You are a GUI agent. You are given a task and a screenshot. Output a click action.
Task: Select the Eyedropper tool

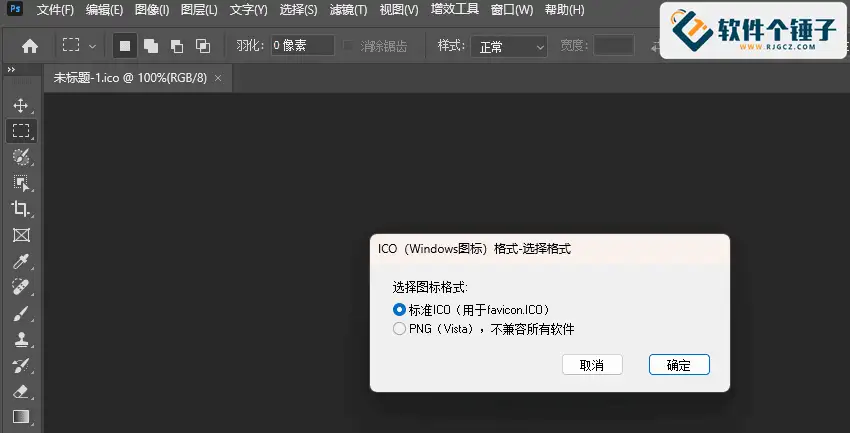coord(21,261)
